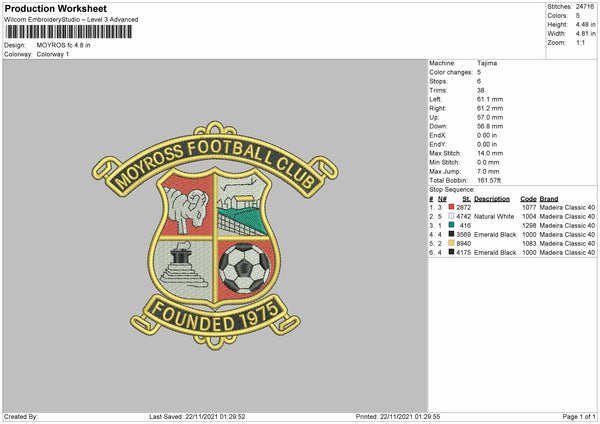The image size is (600, 424).
Task: Click the Trims value '38'
Action: [x=481, y=90]
